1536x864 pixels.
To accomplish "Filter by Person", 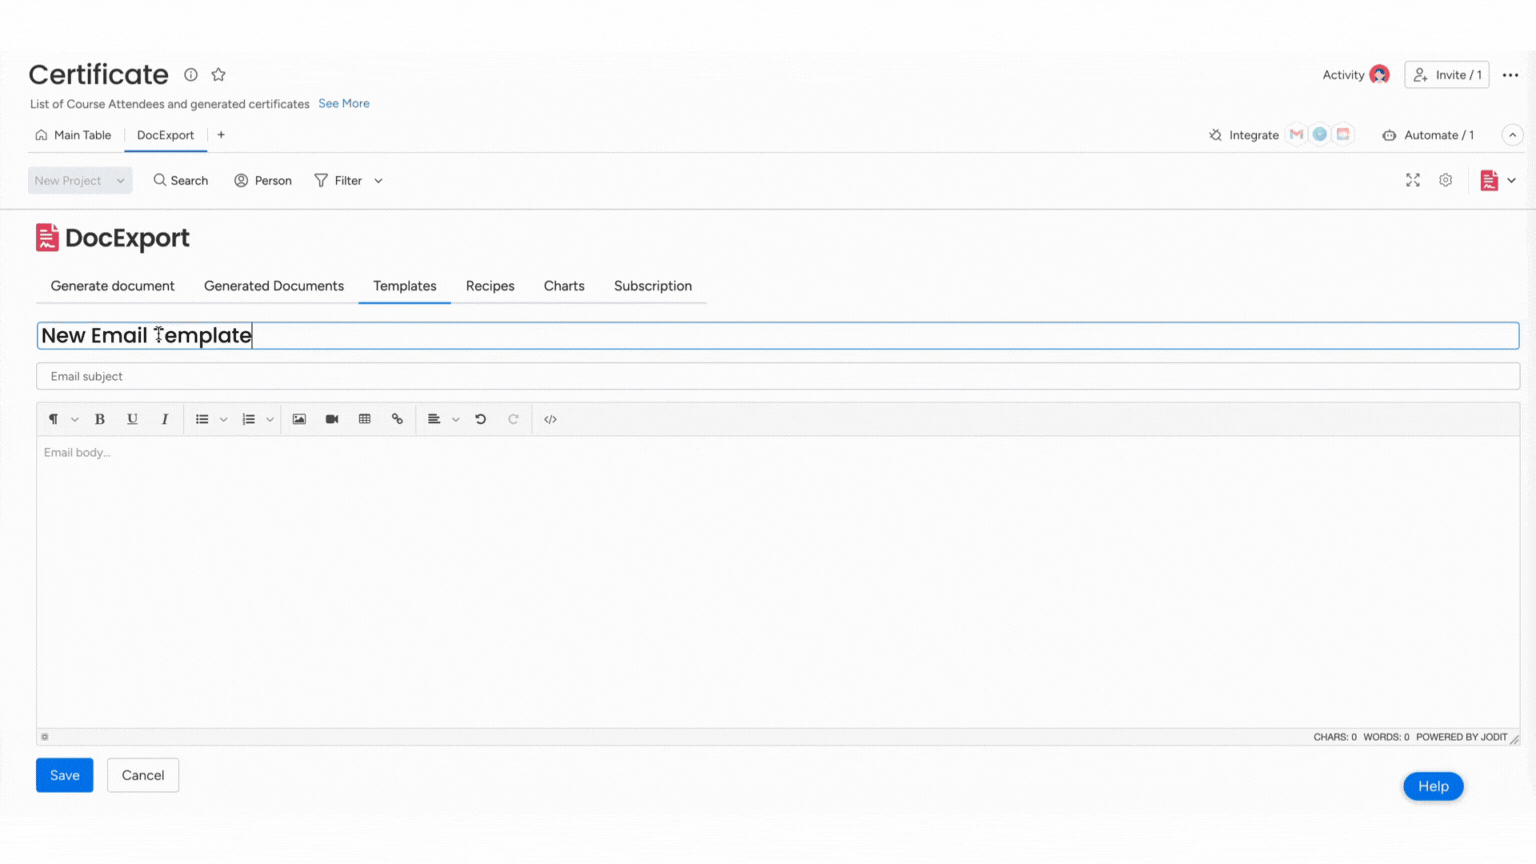I will 263,181.
